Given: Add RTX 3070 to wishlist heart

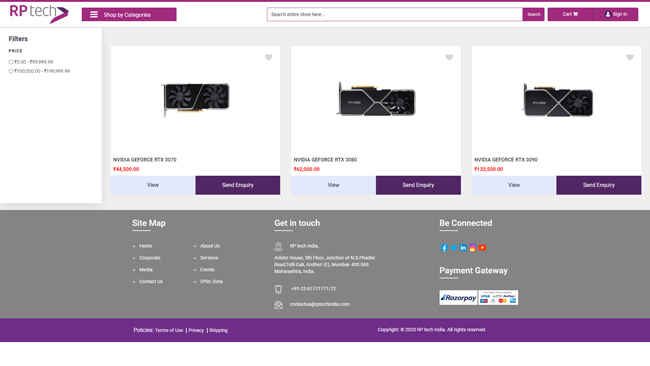Looking at the screenshot, I should point(269,57).
